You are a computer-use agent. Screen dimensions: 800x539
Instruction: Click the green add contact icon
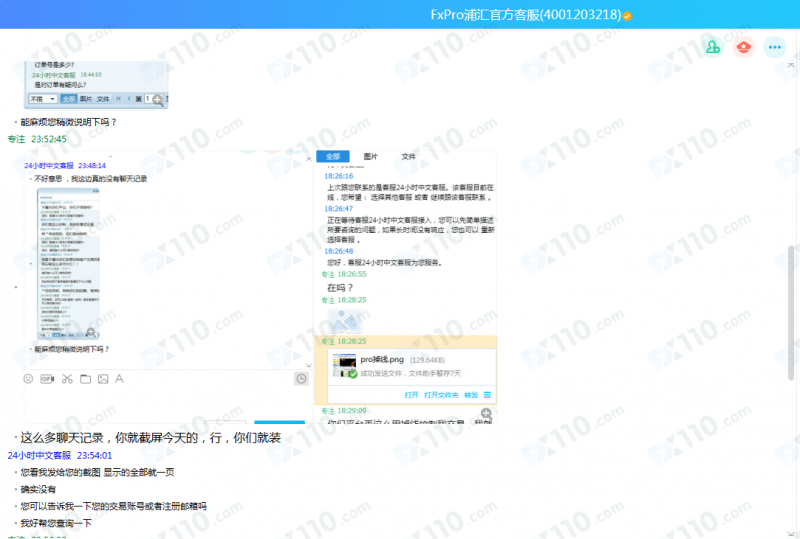711,47
